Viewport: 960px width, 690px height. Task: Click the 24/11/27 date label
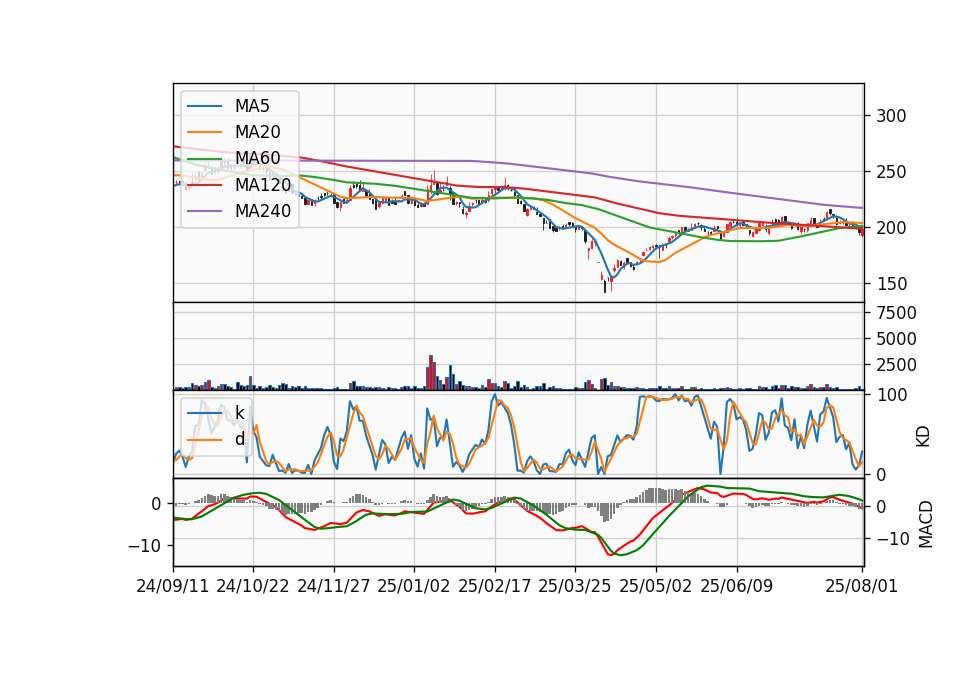(334, 586)
